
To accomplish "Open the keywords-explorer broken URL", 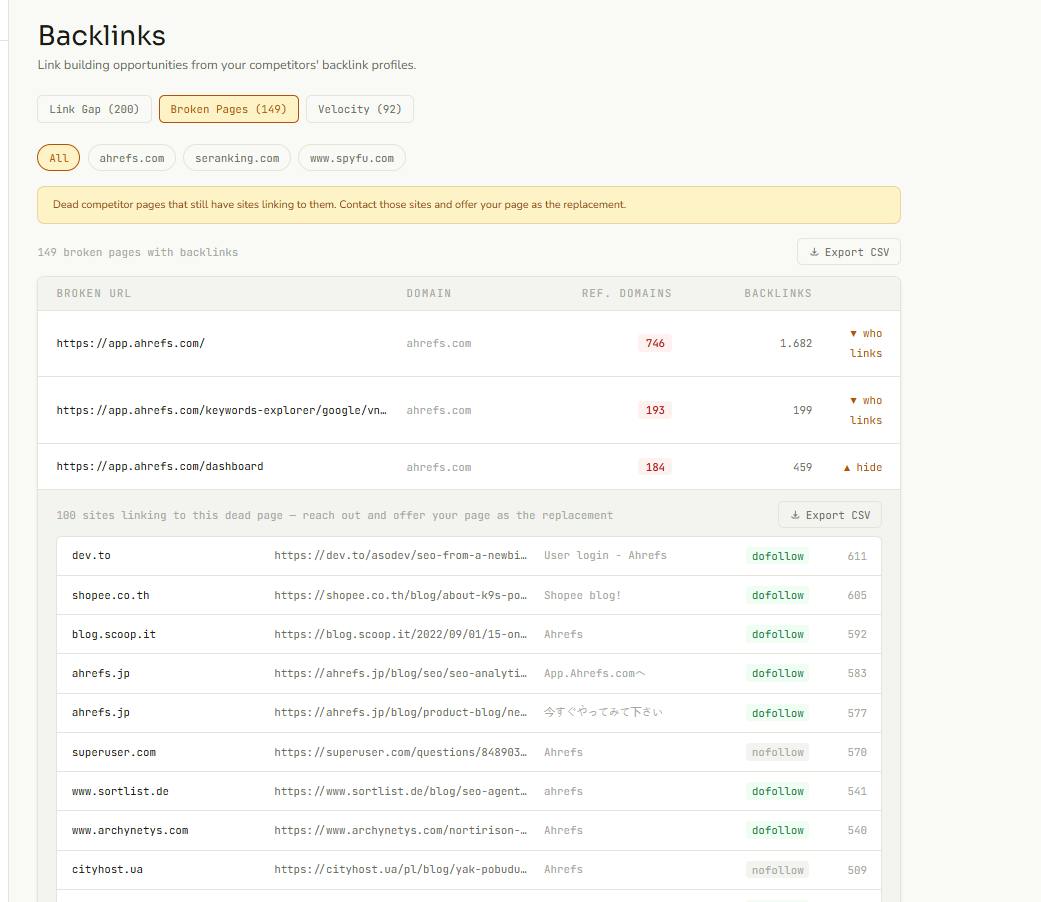I will 222,410.
